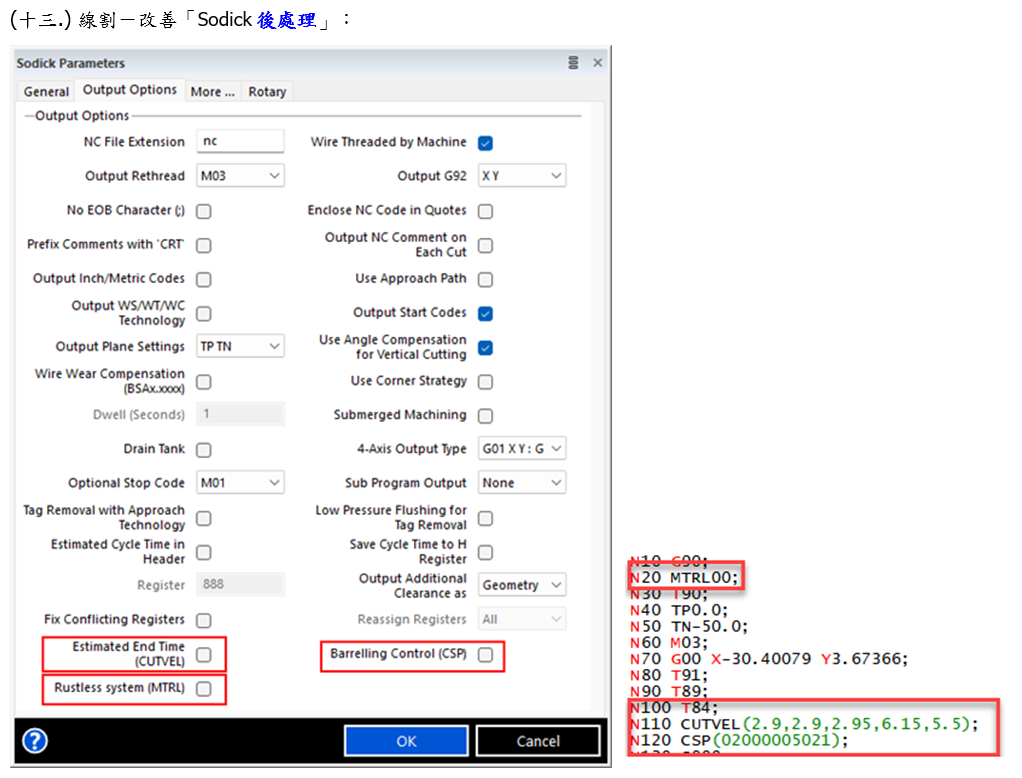Switch to the General tab
The height and width of the screenshot is (778, 1022).
pos(46,91)
